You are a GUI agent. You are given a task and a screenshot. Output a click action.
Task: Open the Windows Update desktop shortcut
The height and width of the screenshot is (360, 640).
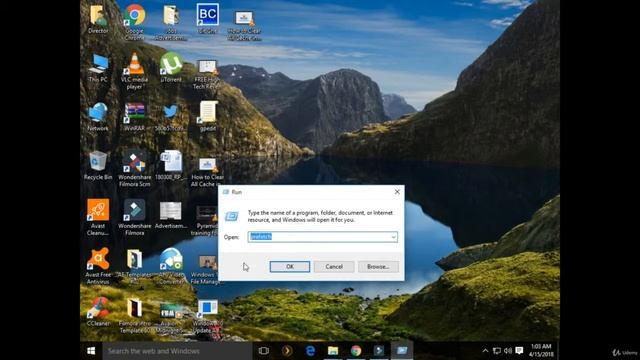(x=207, y=316)
